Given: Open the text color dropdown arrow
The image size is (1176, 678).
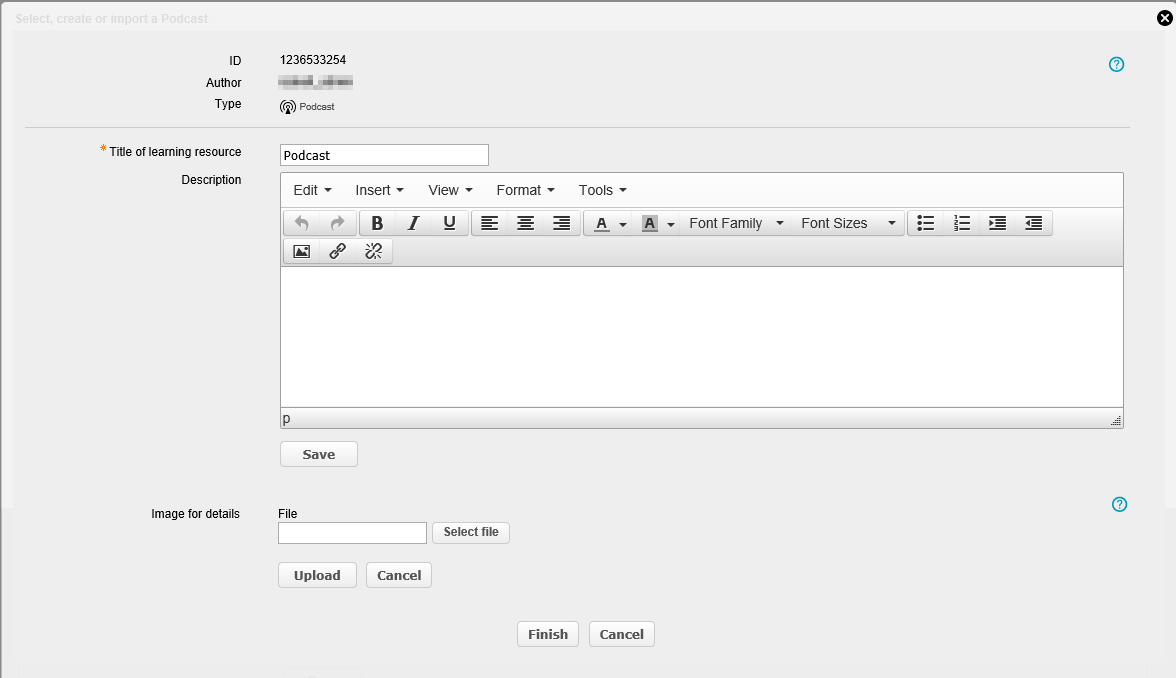Looking at the screenshot, I should coord(623,224).
